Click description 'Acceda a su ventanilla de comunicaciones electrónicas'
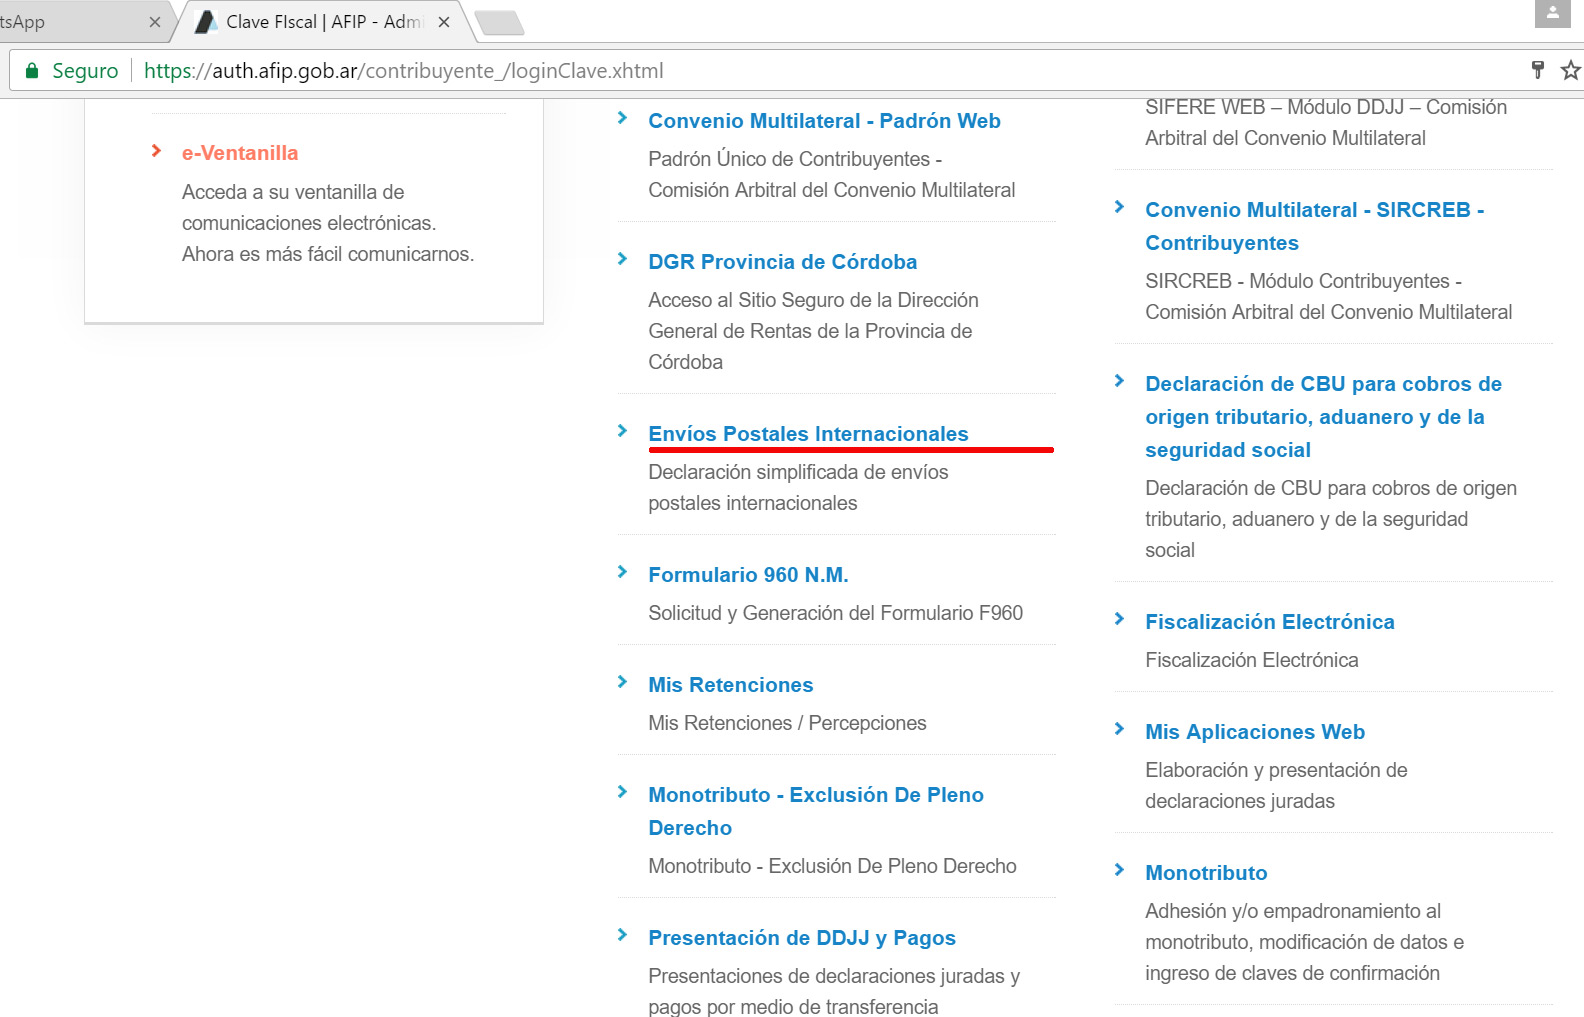1584x1017 pixels. [309, 207]
